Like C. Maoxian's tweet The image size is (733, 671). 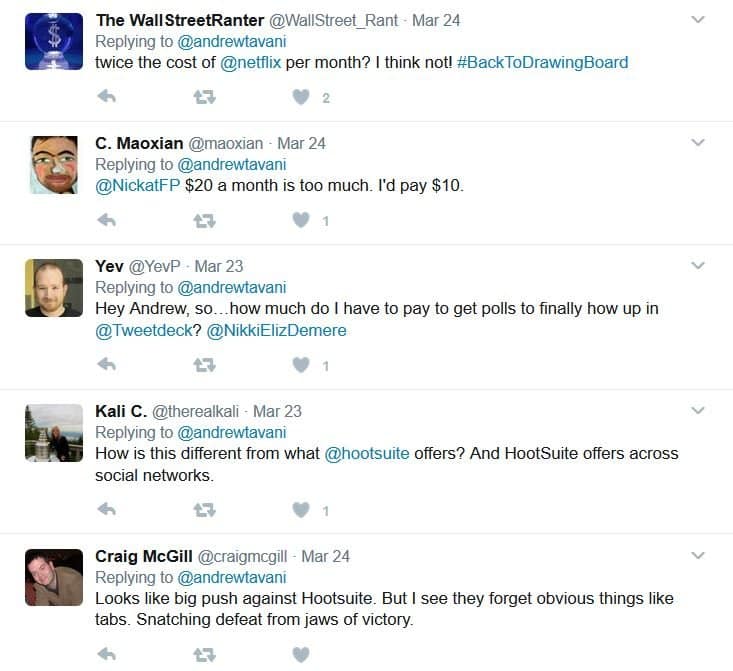click(x=301, y=220)
